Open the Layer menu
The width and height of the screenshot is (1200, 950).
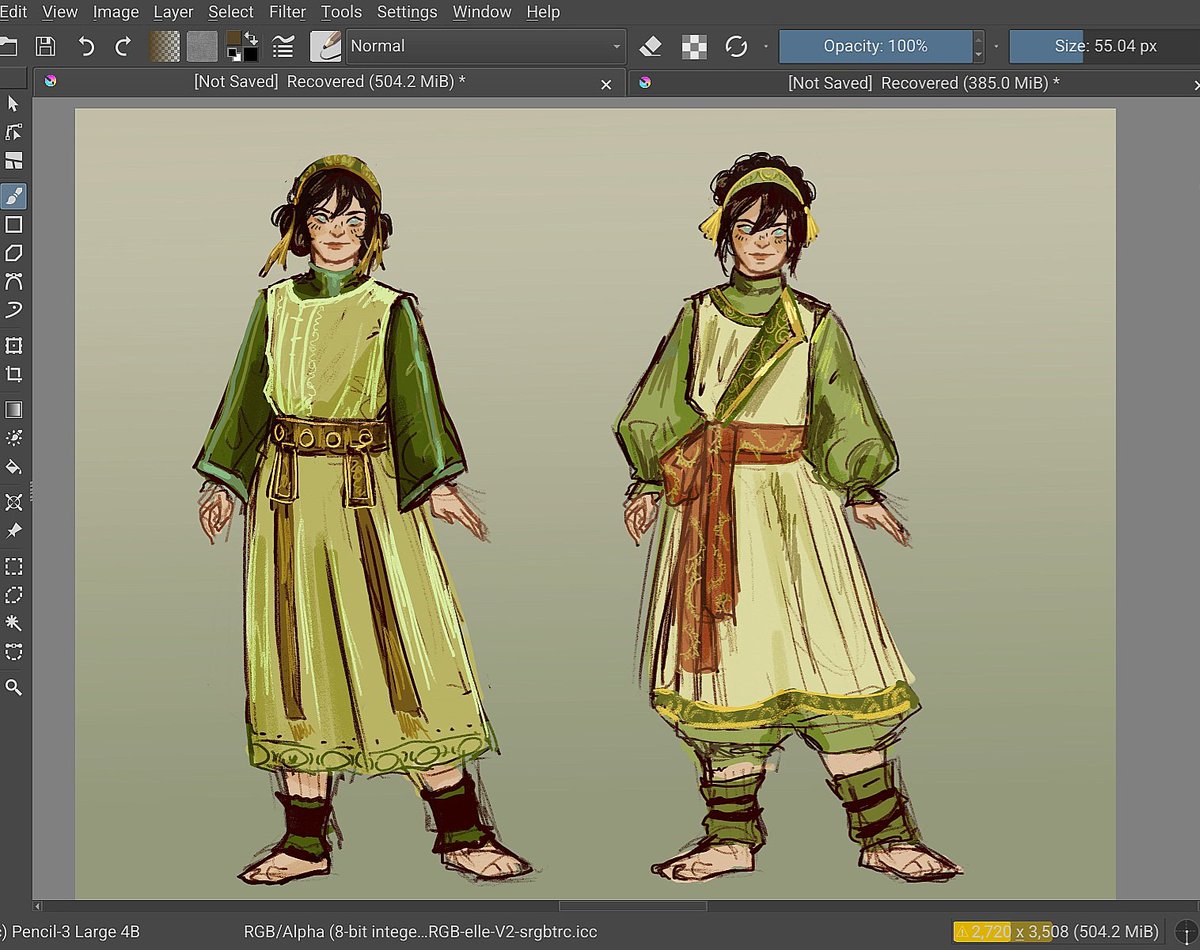coord(174,12)
